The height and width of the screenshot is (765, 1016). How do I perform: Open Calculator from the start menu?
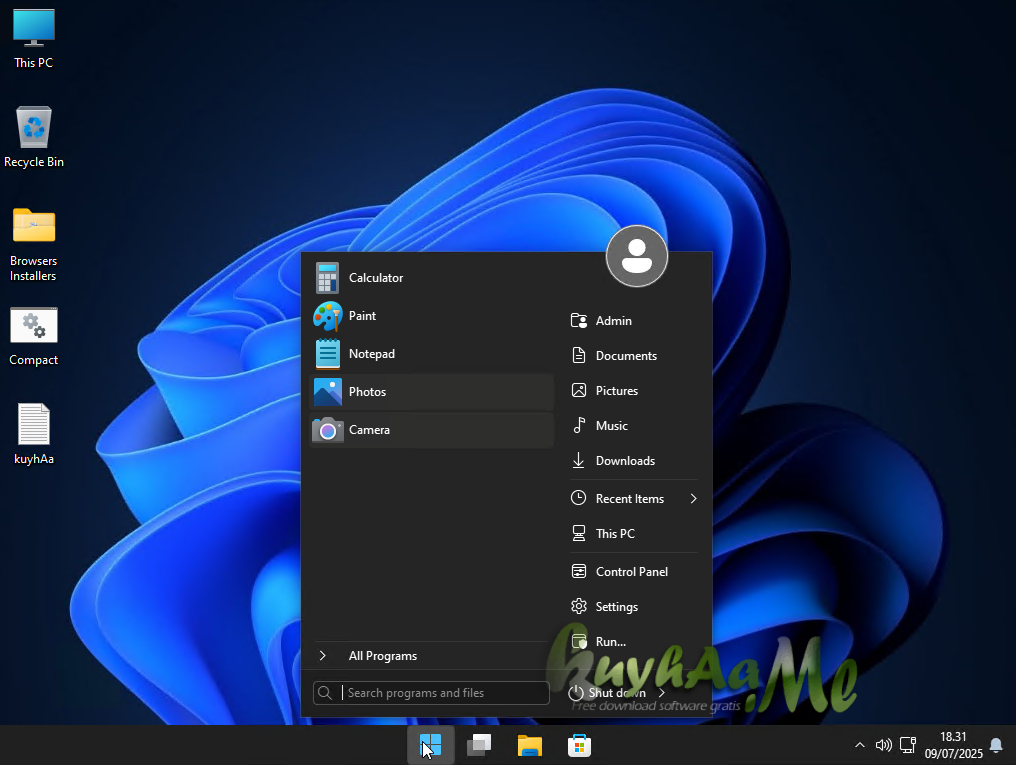tap(431, 278)
